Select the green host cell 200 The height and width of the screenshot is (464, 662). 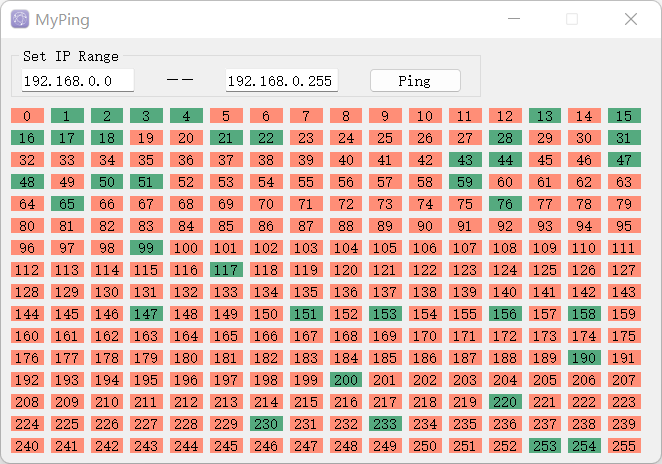(346, 380)
